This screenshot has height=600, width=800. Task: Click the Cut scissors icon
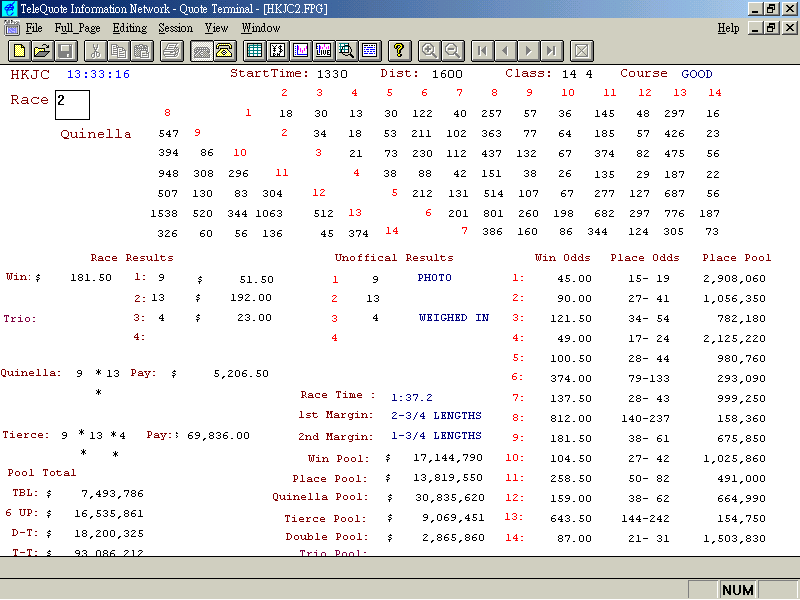[95, 51]
